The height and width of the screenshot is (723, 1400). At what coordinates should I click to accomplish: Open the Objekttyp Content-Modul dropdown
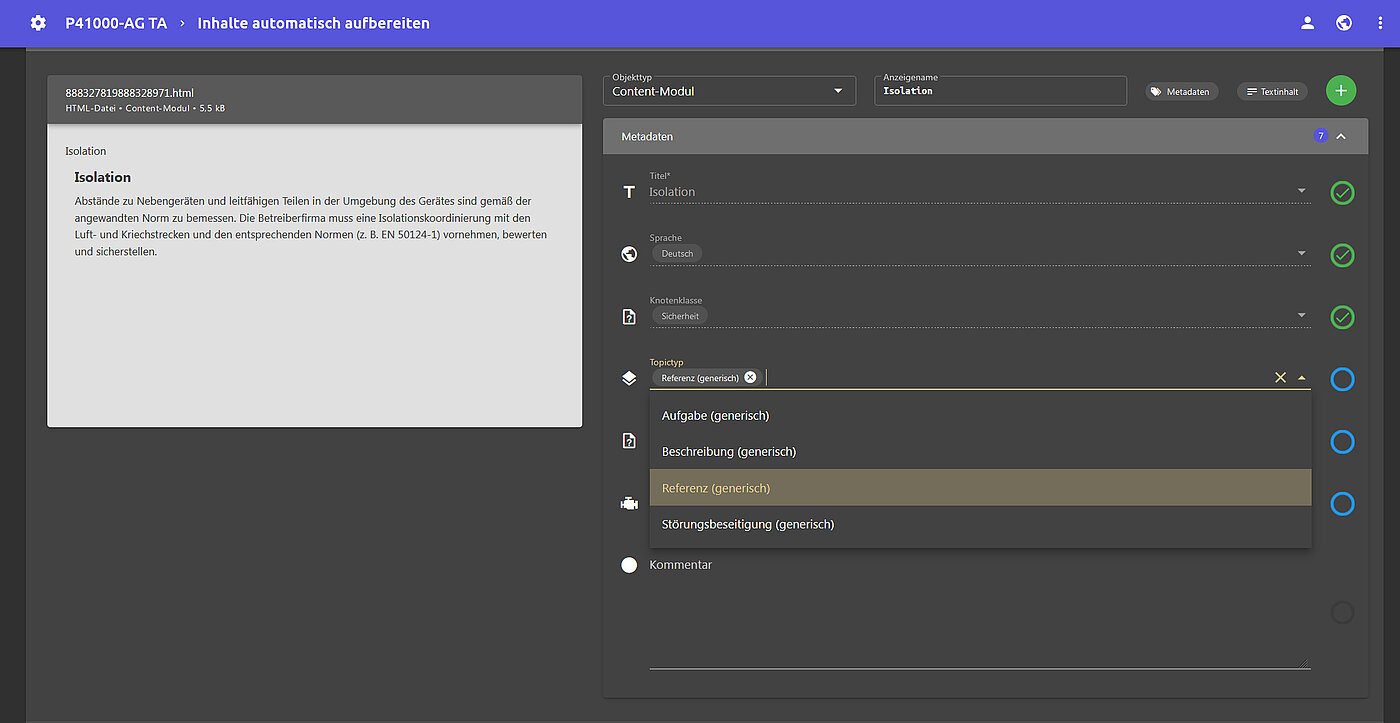click(x=729, y=91)
